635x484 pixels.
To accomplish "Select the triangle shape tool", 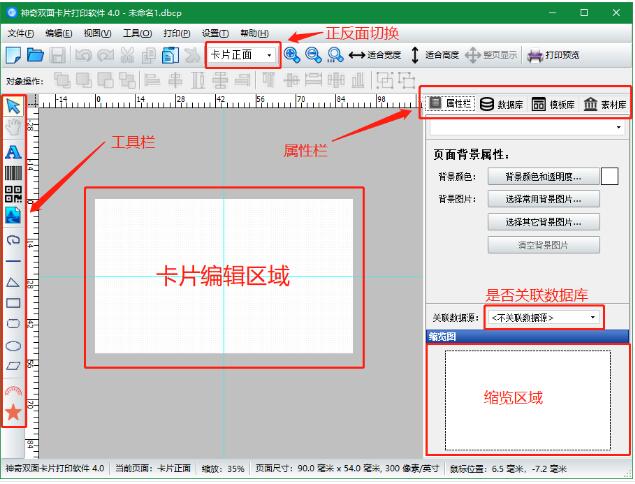I will point(13,282).
